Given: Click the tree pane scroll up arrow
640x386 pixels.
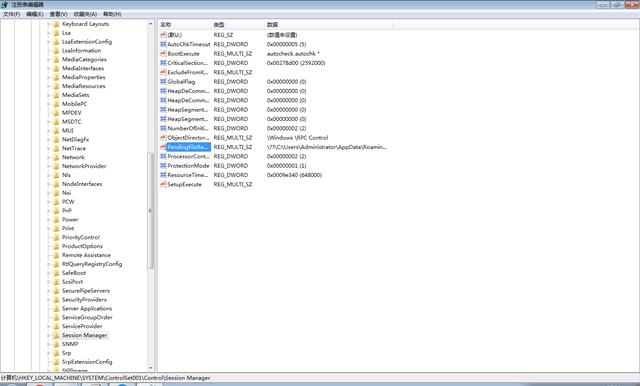Looking at the screenshot, I should click(x=151, y=24).
